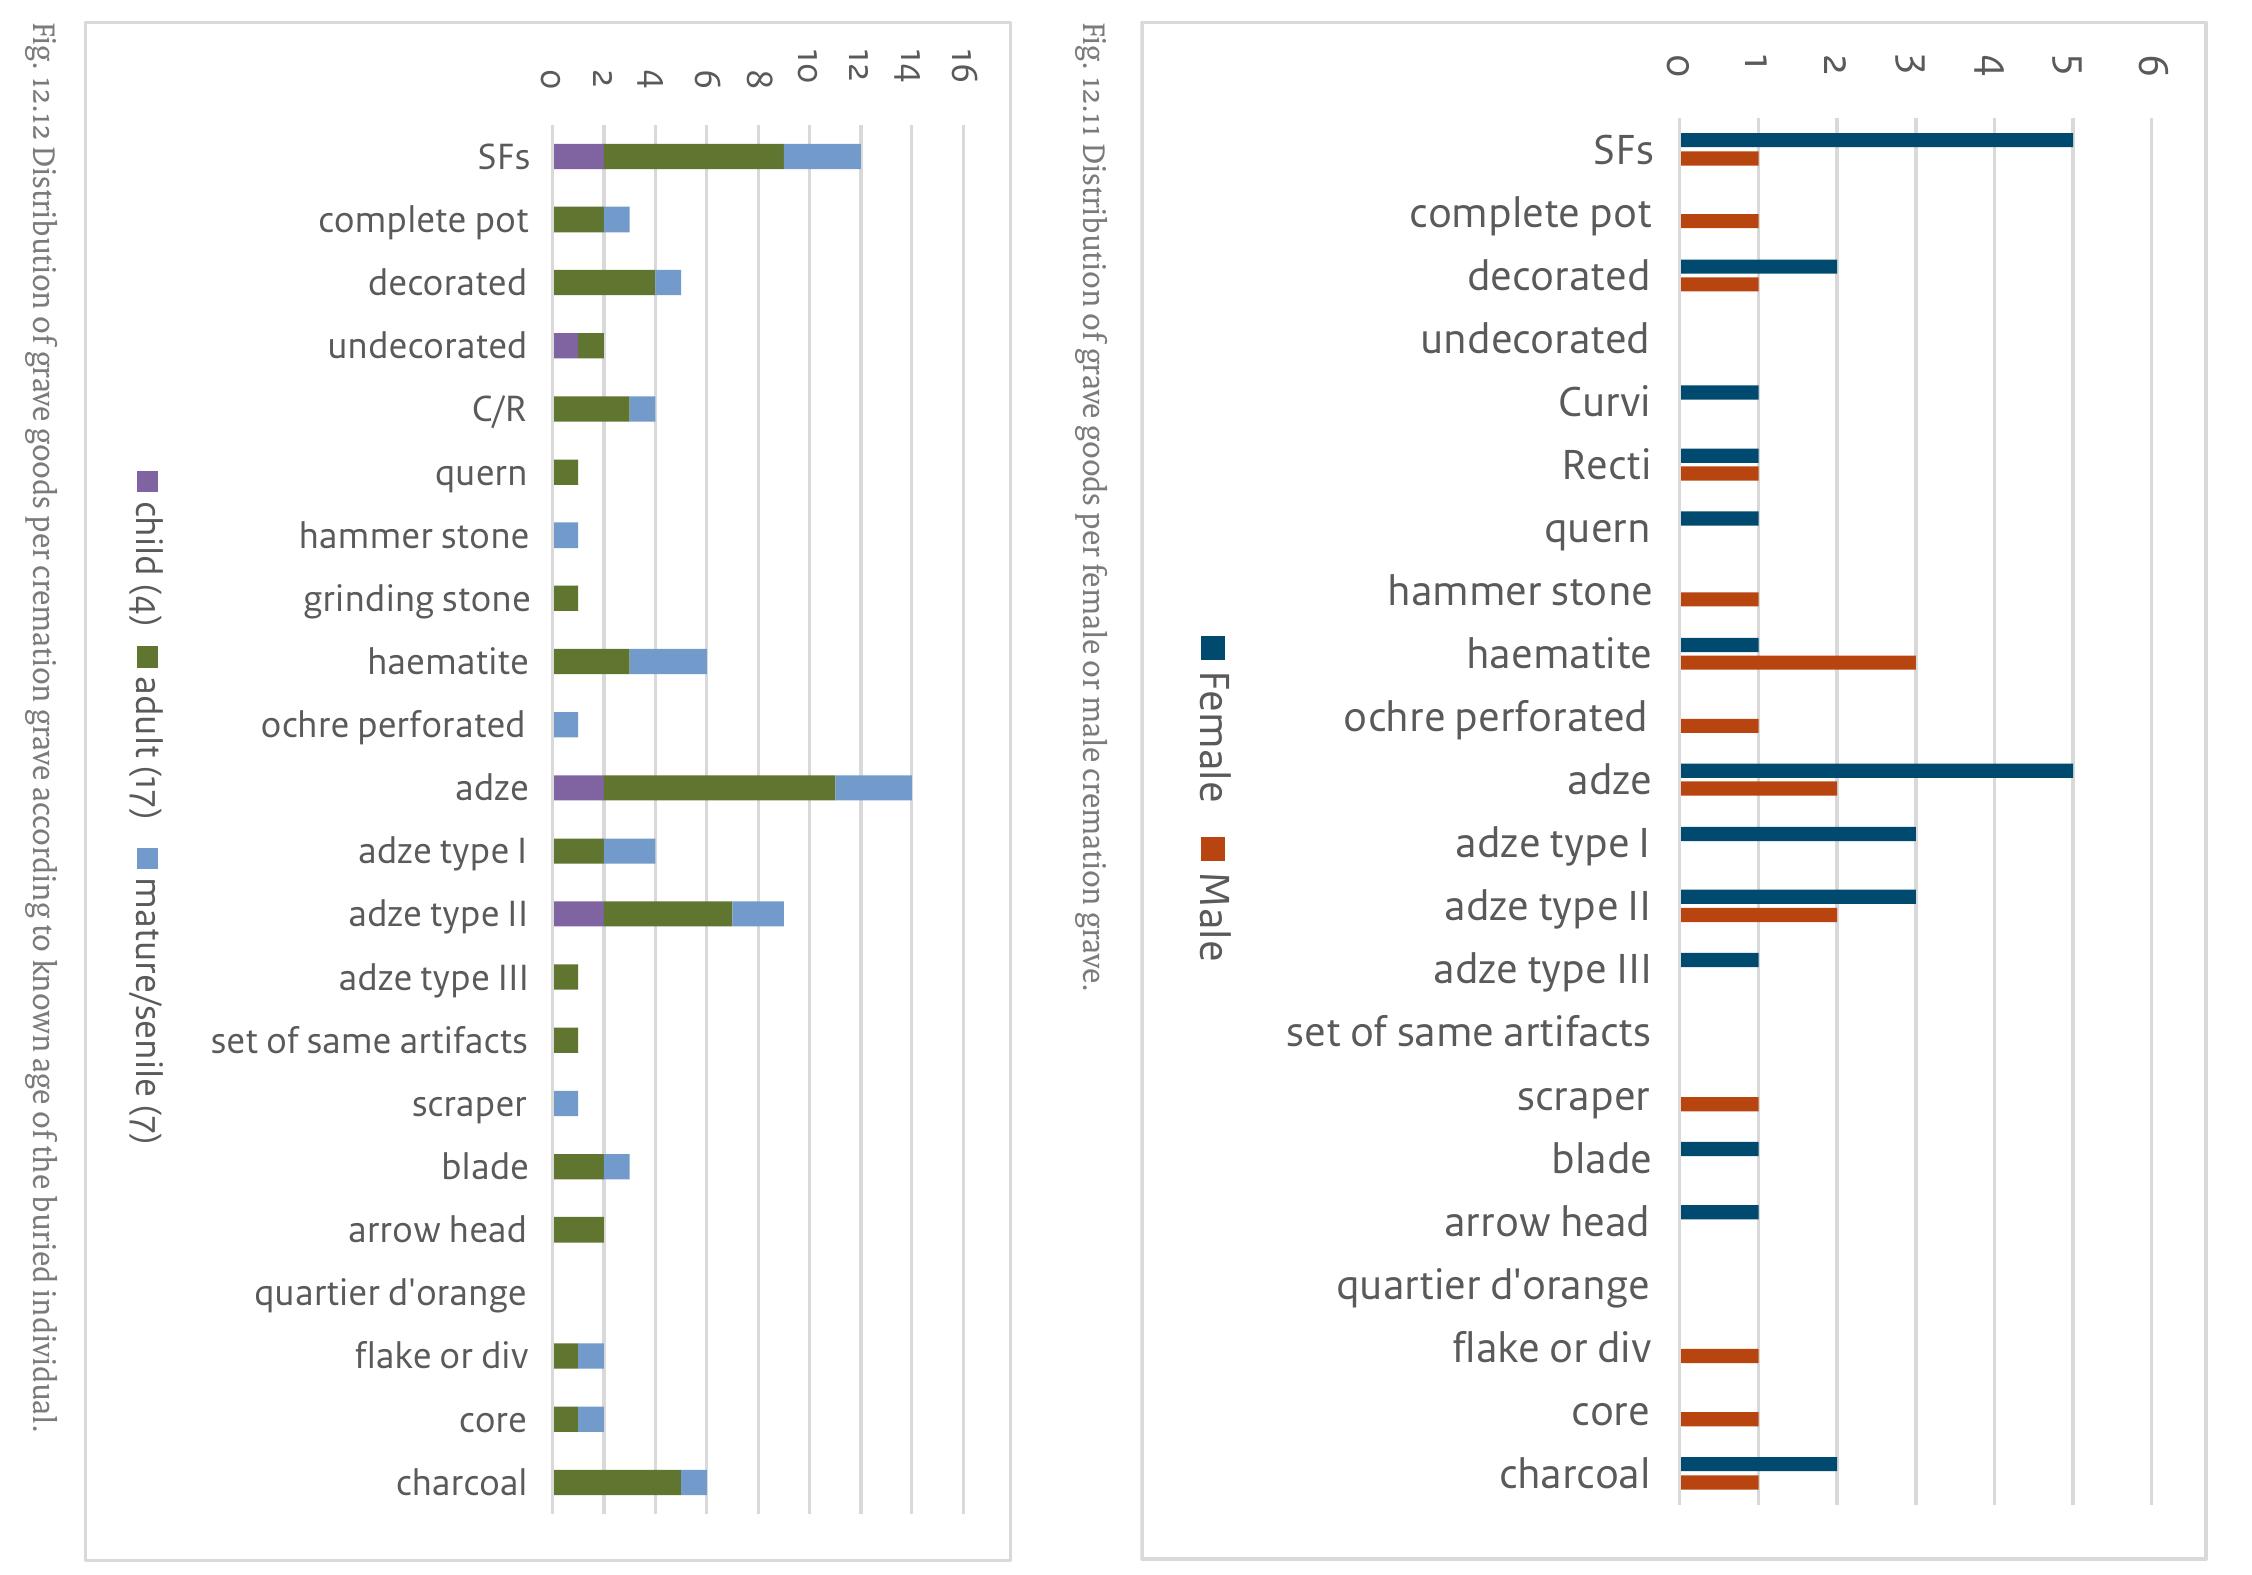
Task: Click the Curvi category label
Action: (x=1603, y=402)
